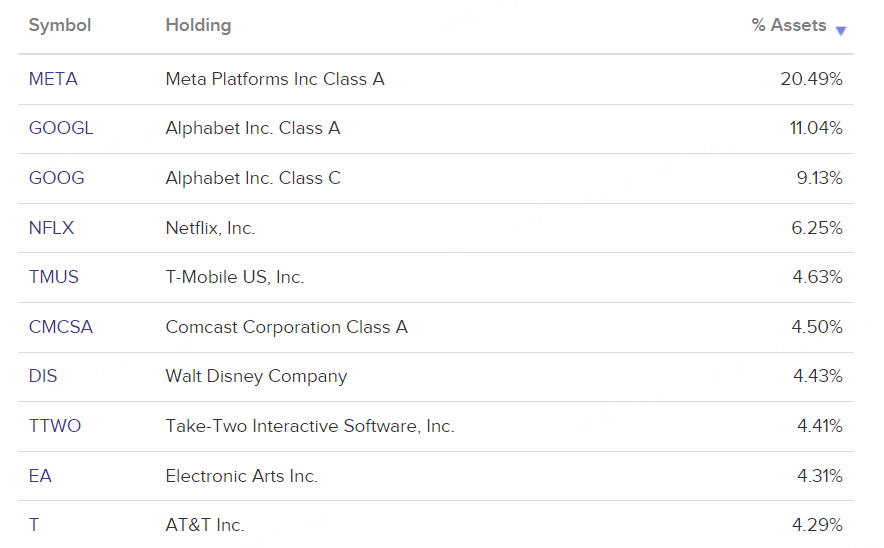Image resolution: width=884 pixels, height=548 pixels.
Task: Open the T symbol for AT&T
Action: pos(34,525)
